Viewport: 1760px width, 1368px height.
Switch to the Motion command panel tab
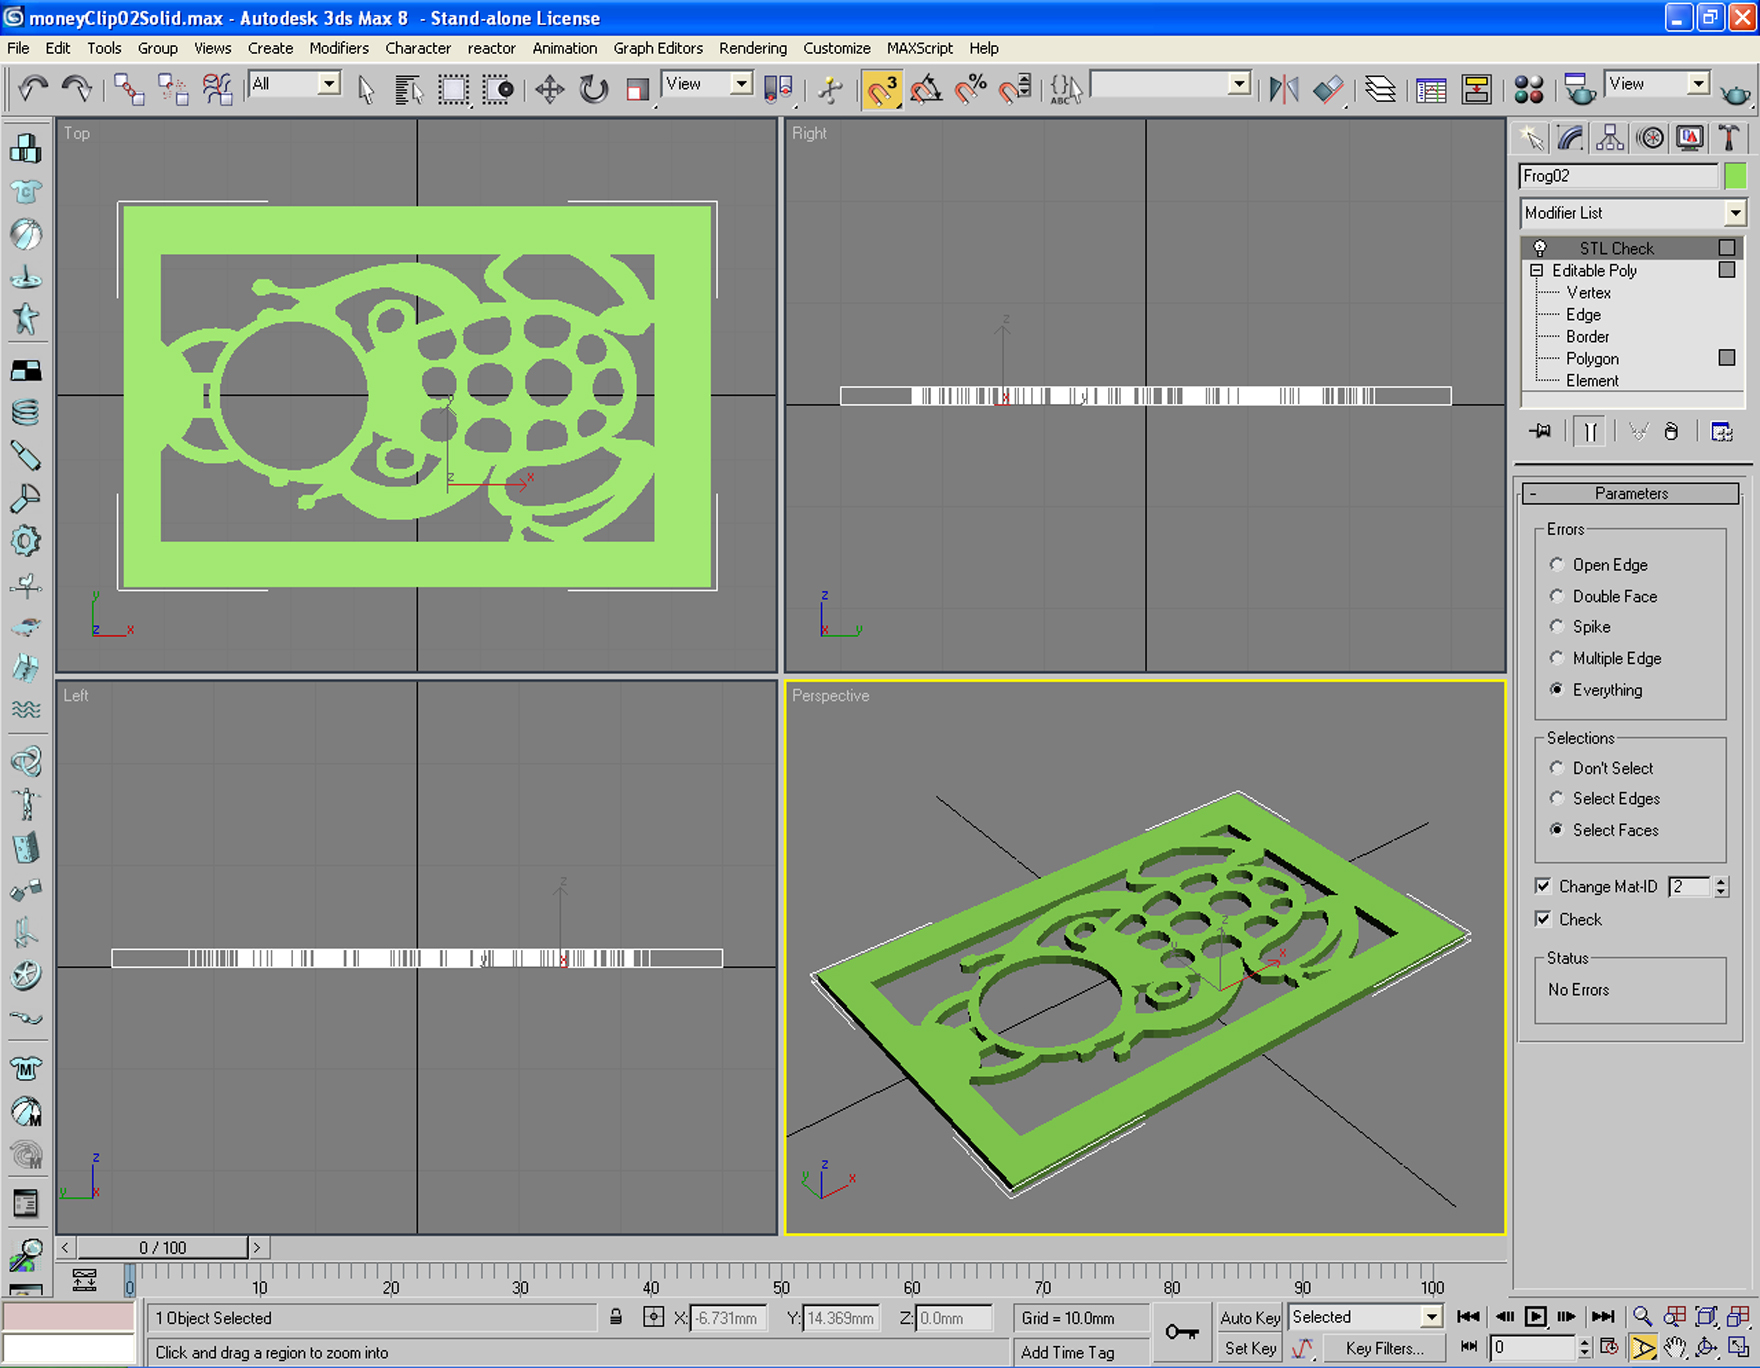tap(1650, 137)
